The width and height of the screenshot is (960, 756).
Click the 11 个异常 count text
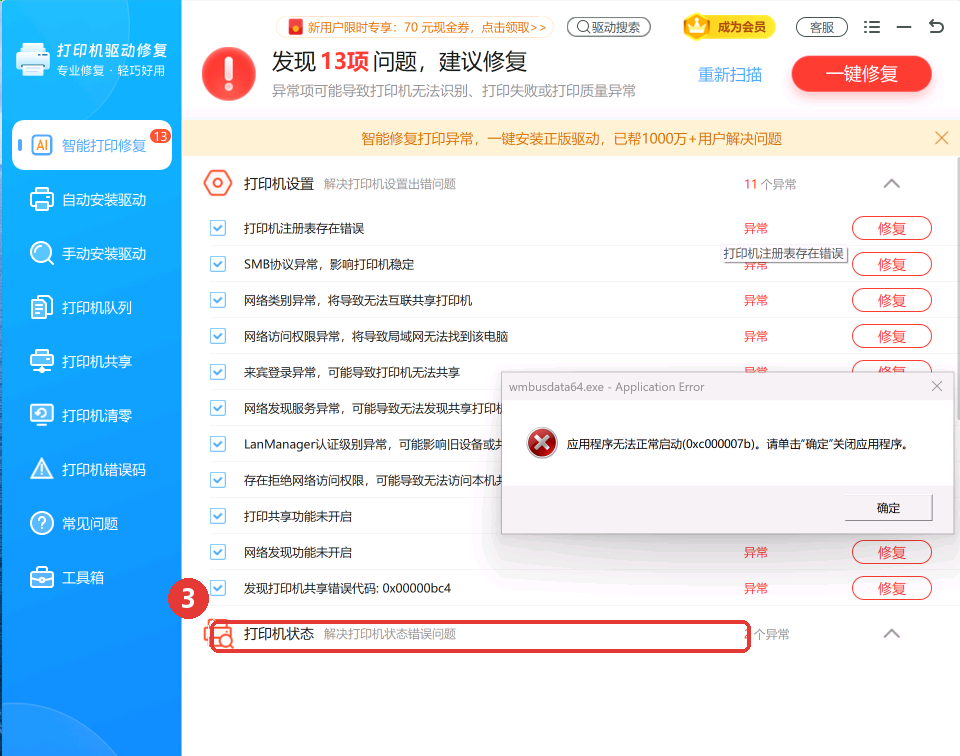point(770,184)
